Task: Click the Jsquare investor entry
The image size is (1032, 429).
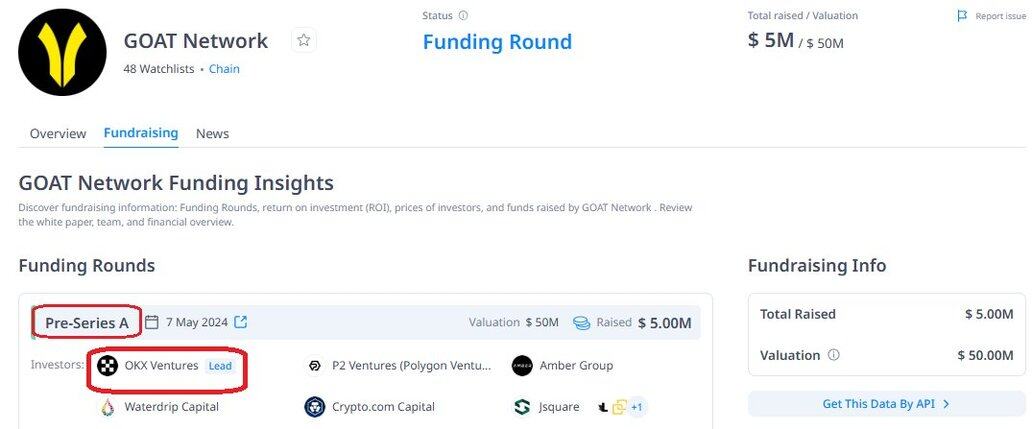Action: point(546,407)
